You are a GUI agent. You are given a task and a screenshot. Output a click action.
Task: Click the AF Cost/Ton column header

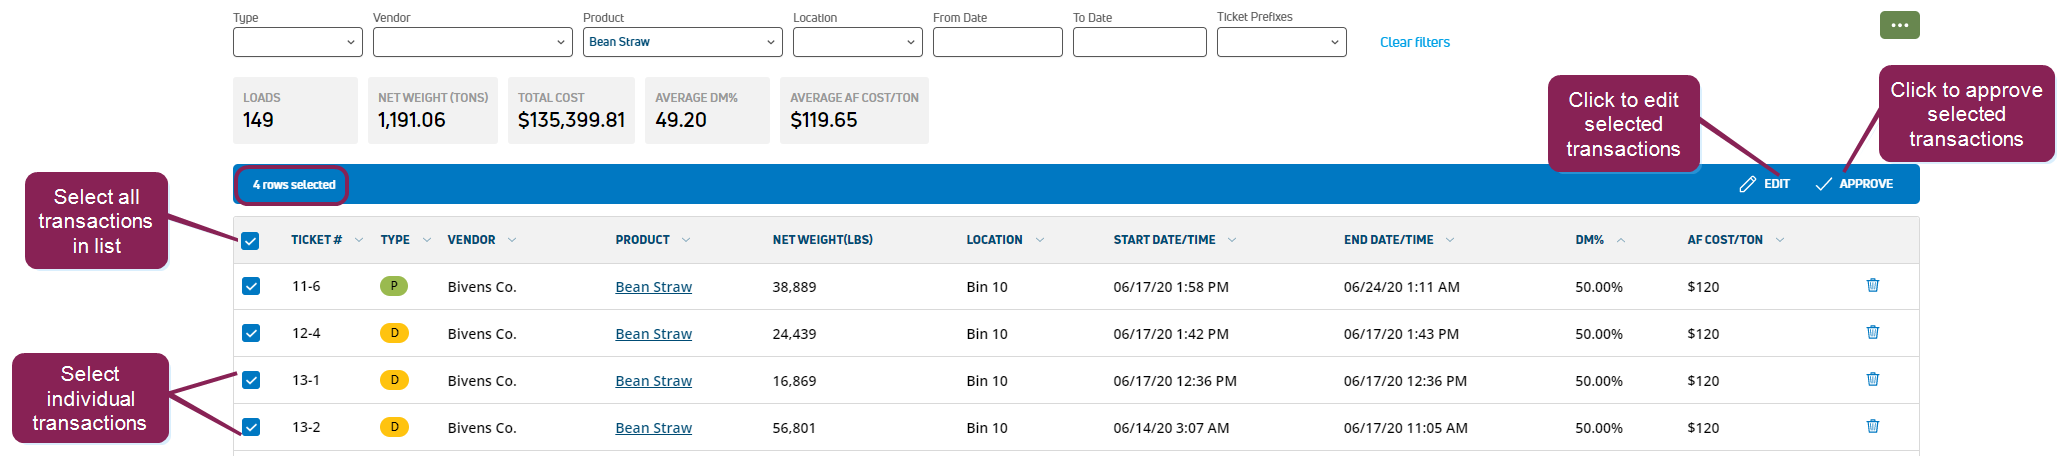(x=1725, y=240)
